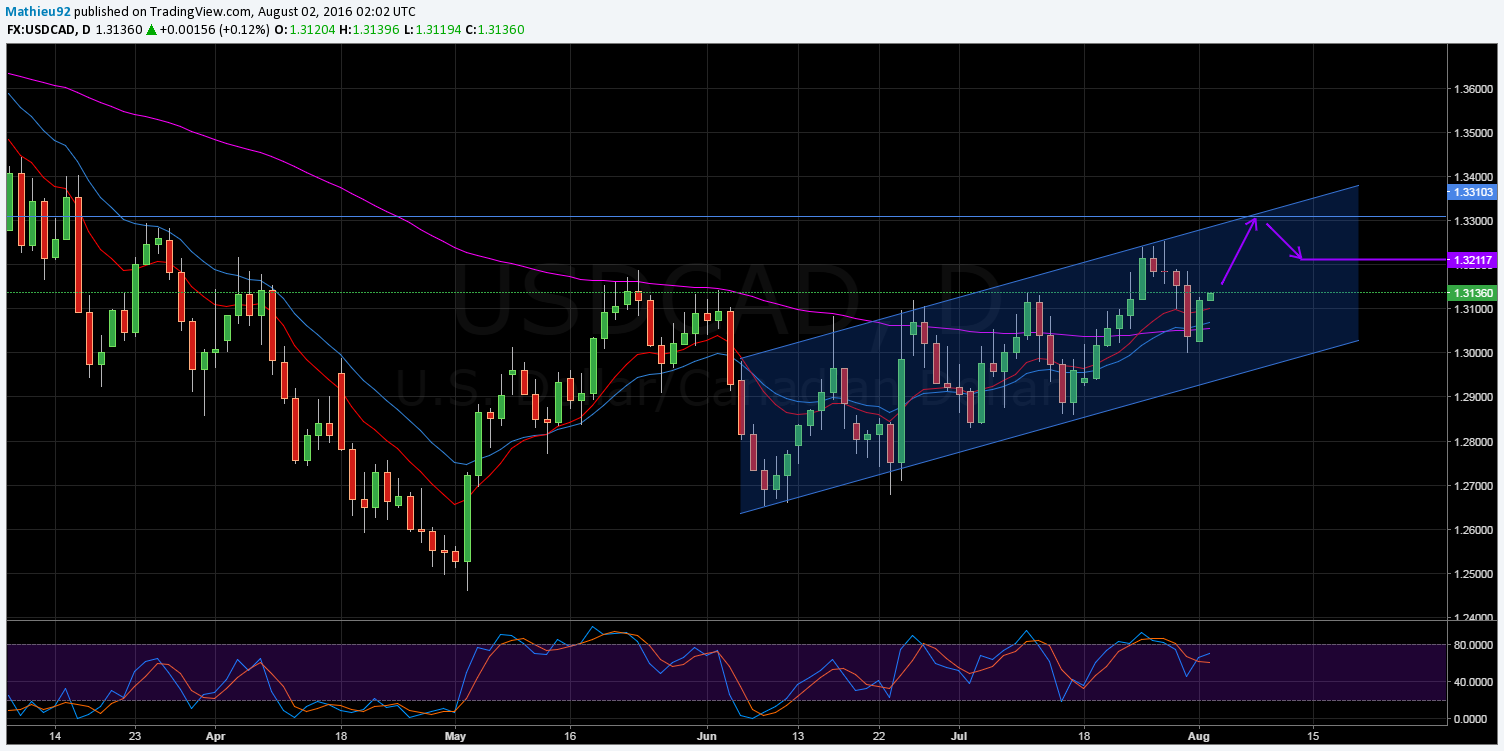Select the purple horizontal line at 1.32117
1504x751 pixels.
point(1373,260)
